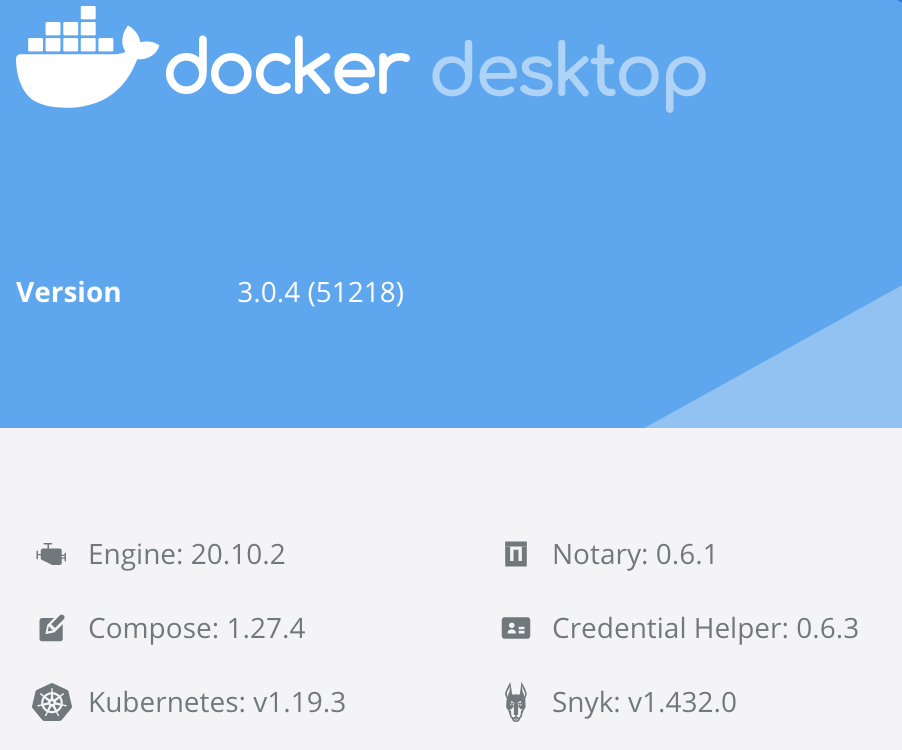The height and width of the screenshot is (750, 902).
Task: Click the Docker whale logo
Action: tap(87, 57)
